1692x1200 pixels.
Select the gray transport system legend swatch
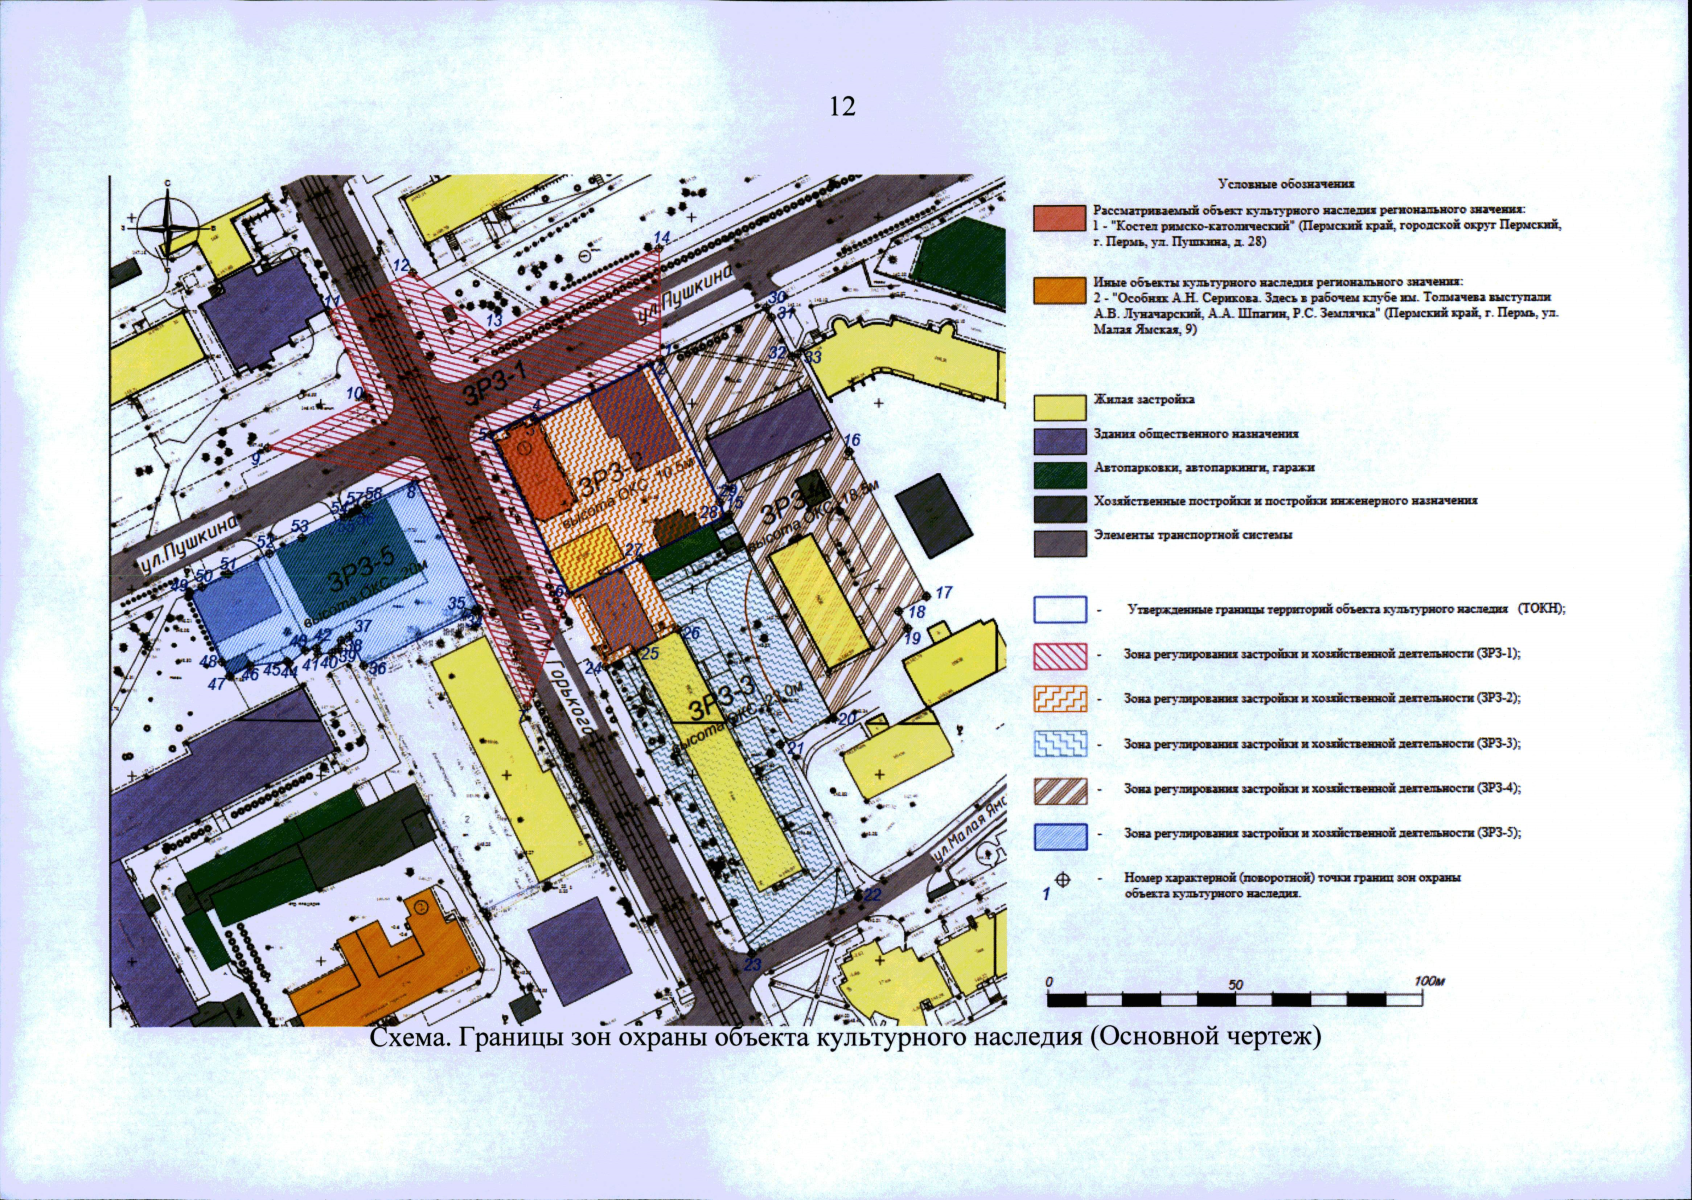(1060, 542)
